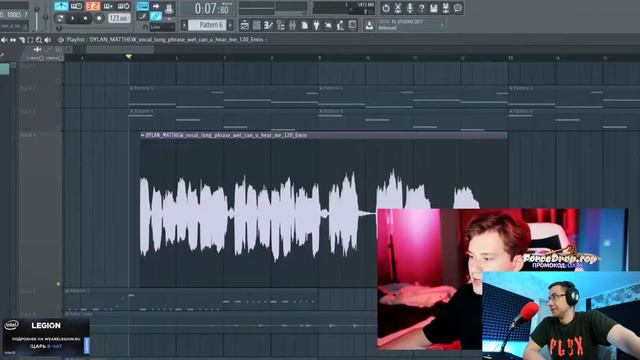Open the audio editor scissors icon
This screenshot has width=640, height=360.
(x=398, y=8)
